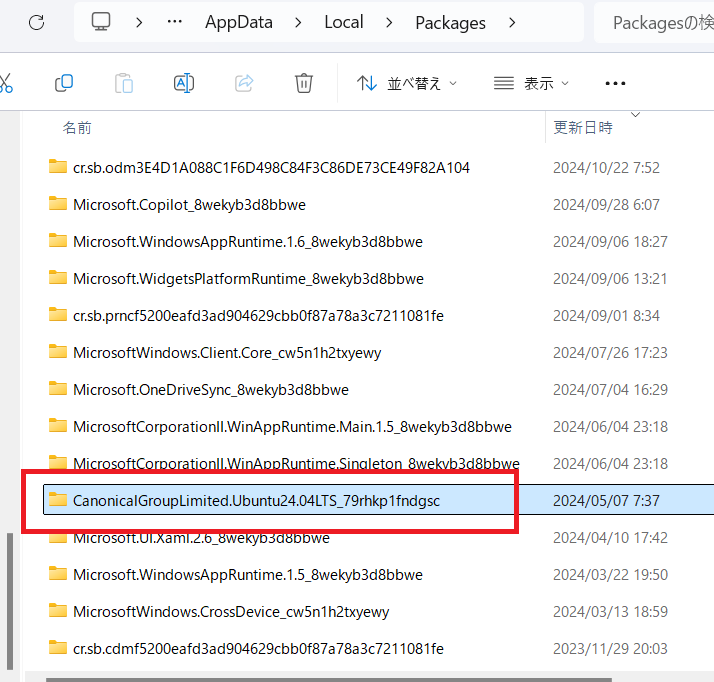Open the 更新日時 column filter chevron

pos(636,115)
